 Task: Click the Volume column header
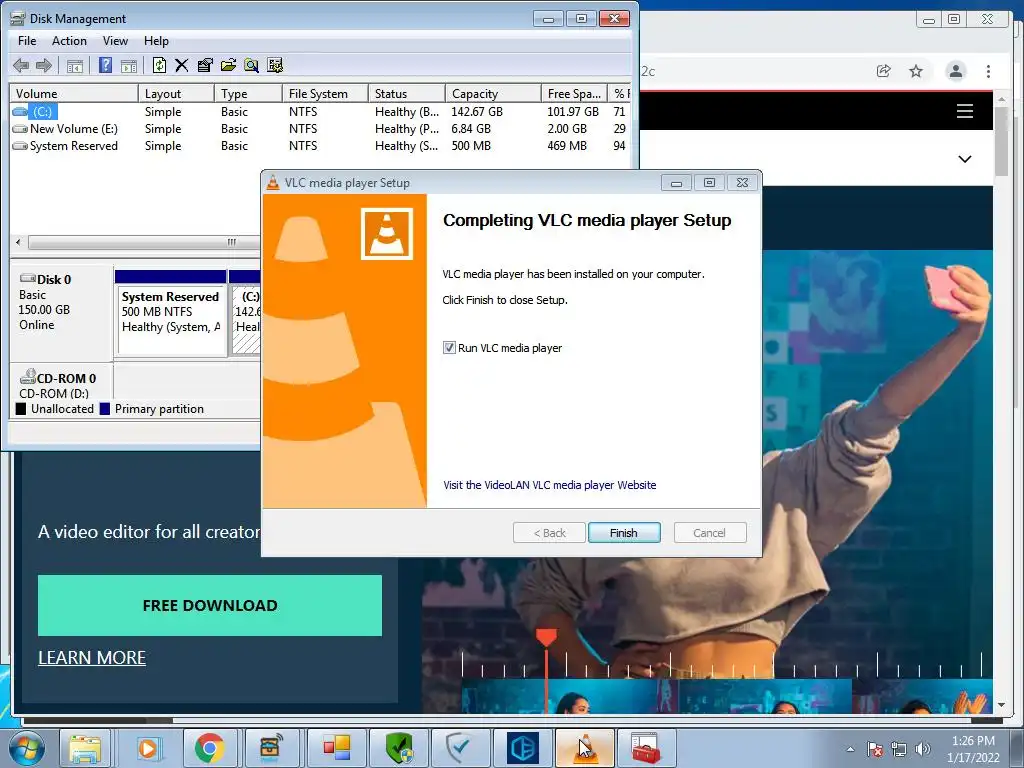(73, 94)
